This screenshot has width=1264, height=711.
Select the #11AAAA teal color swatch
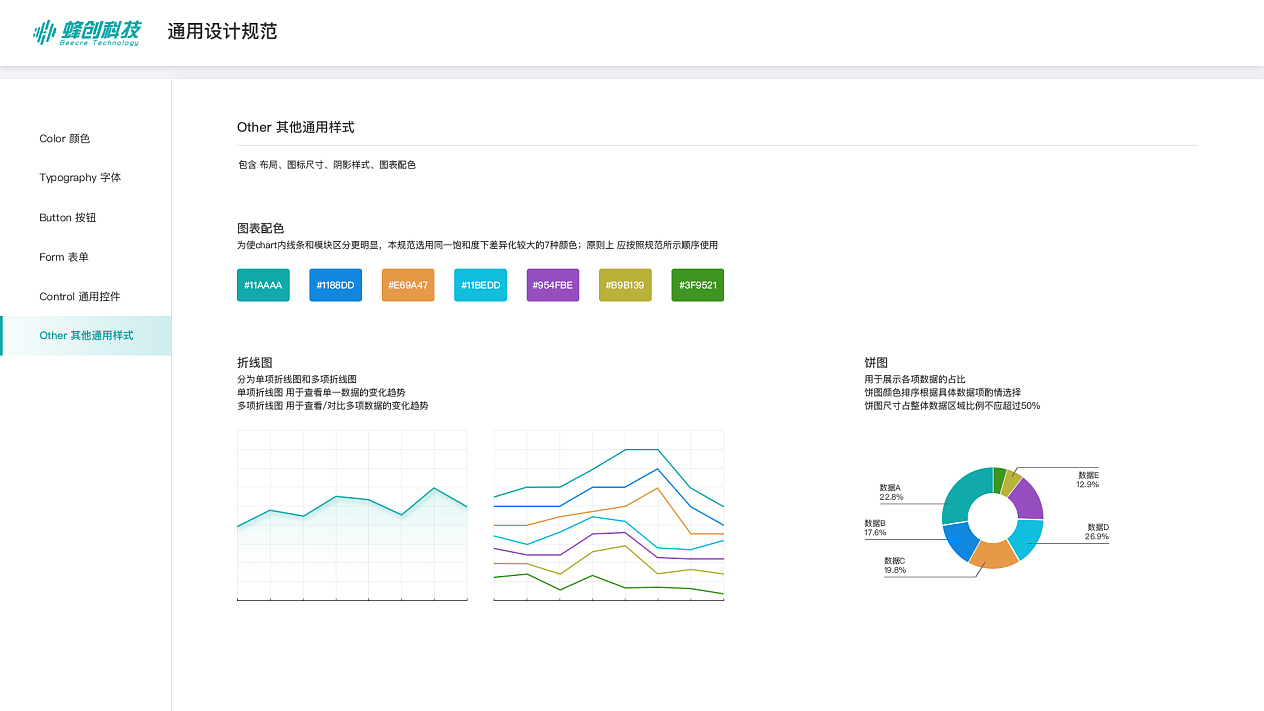coord(263,284)
